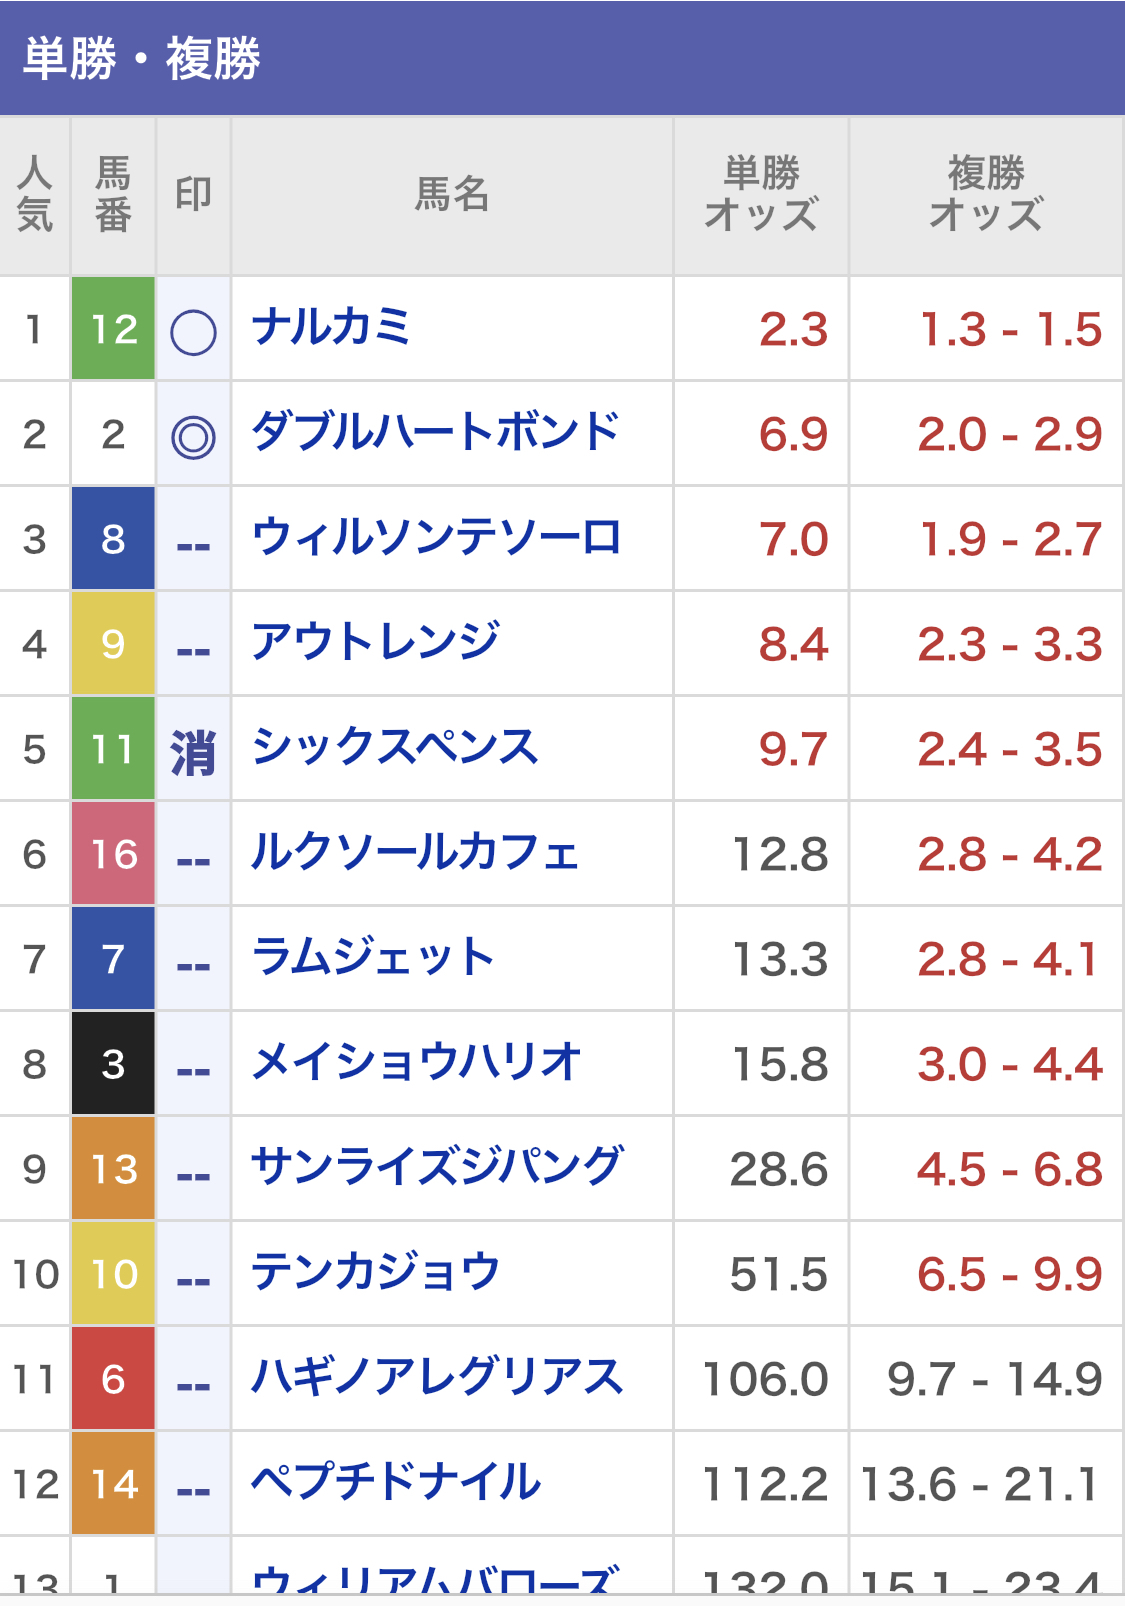Viewport: 1125px width, 1606px height.
Task: Open horse page for ダブルハートボンド
Action: pos(436,433)
